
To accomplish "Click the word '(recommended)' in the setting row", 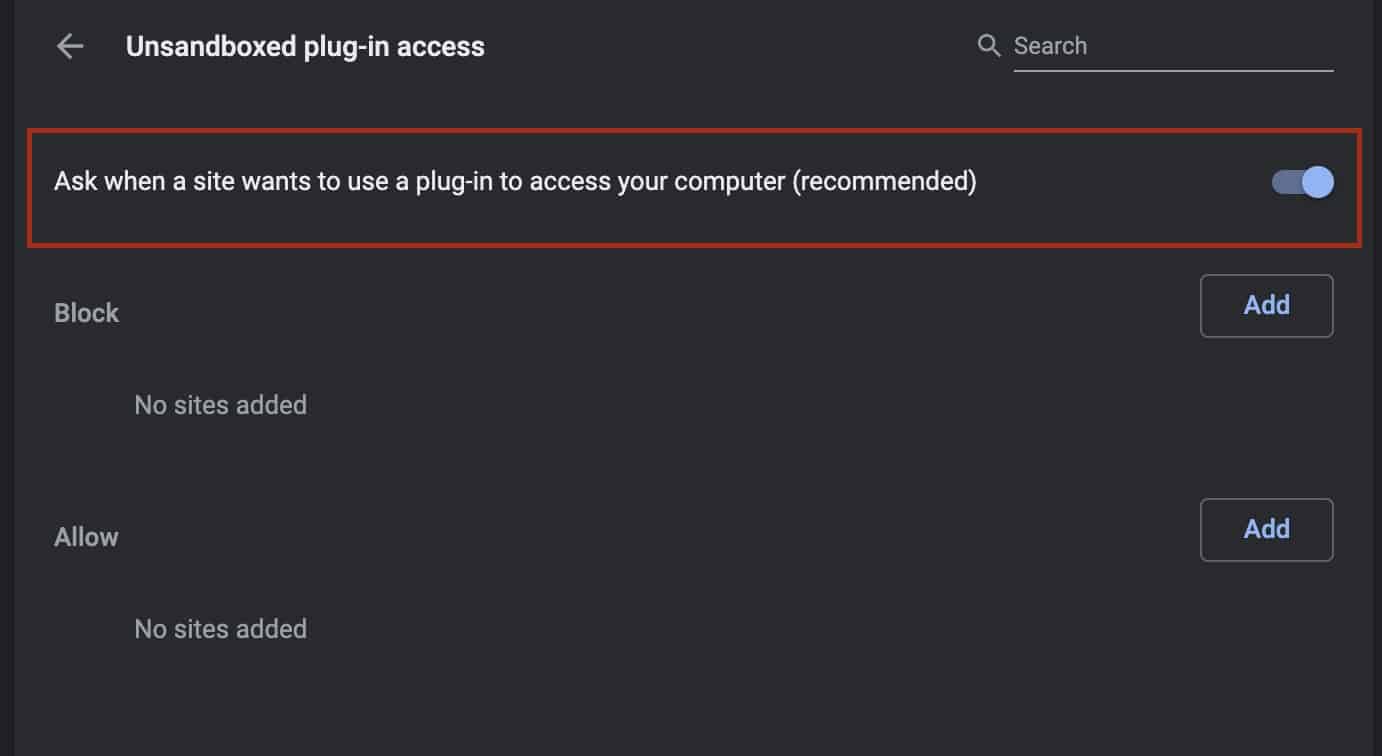I will click(884, 182).
